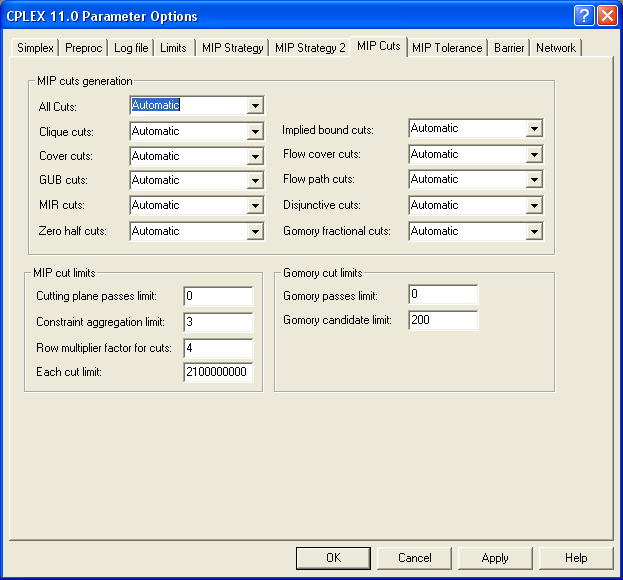
Task: Expand the Implied bound cuts dropdown
Action: [534, 129]
